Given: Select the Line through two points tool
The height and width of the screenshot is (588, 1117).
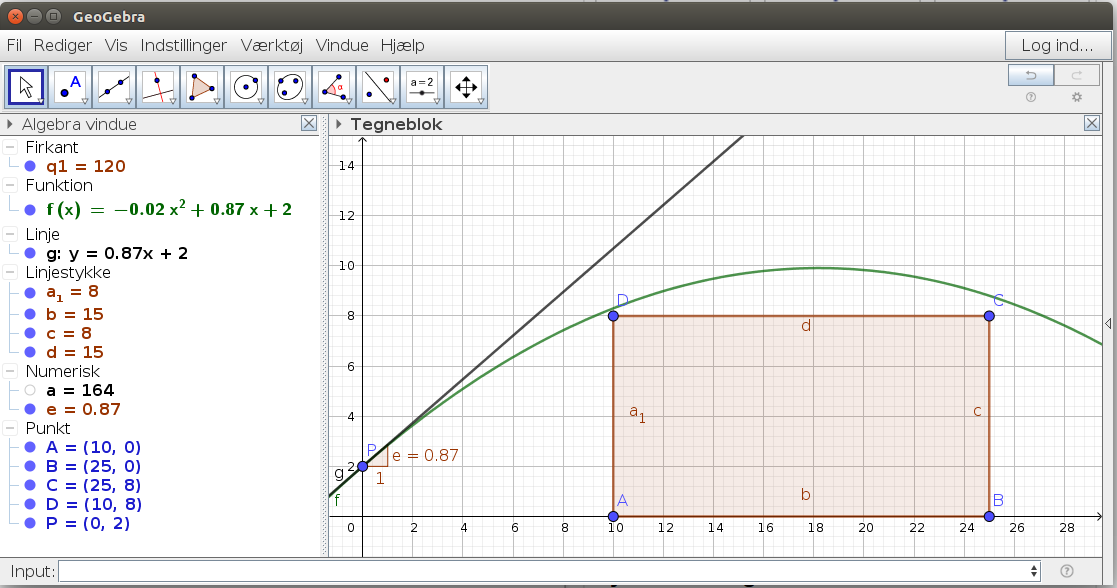Looking at the screenshot, I should point(114,88).
